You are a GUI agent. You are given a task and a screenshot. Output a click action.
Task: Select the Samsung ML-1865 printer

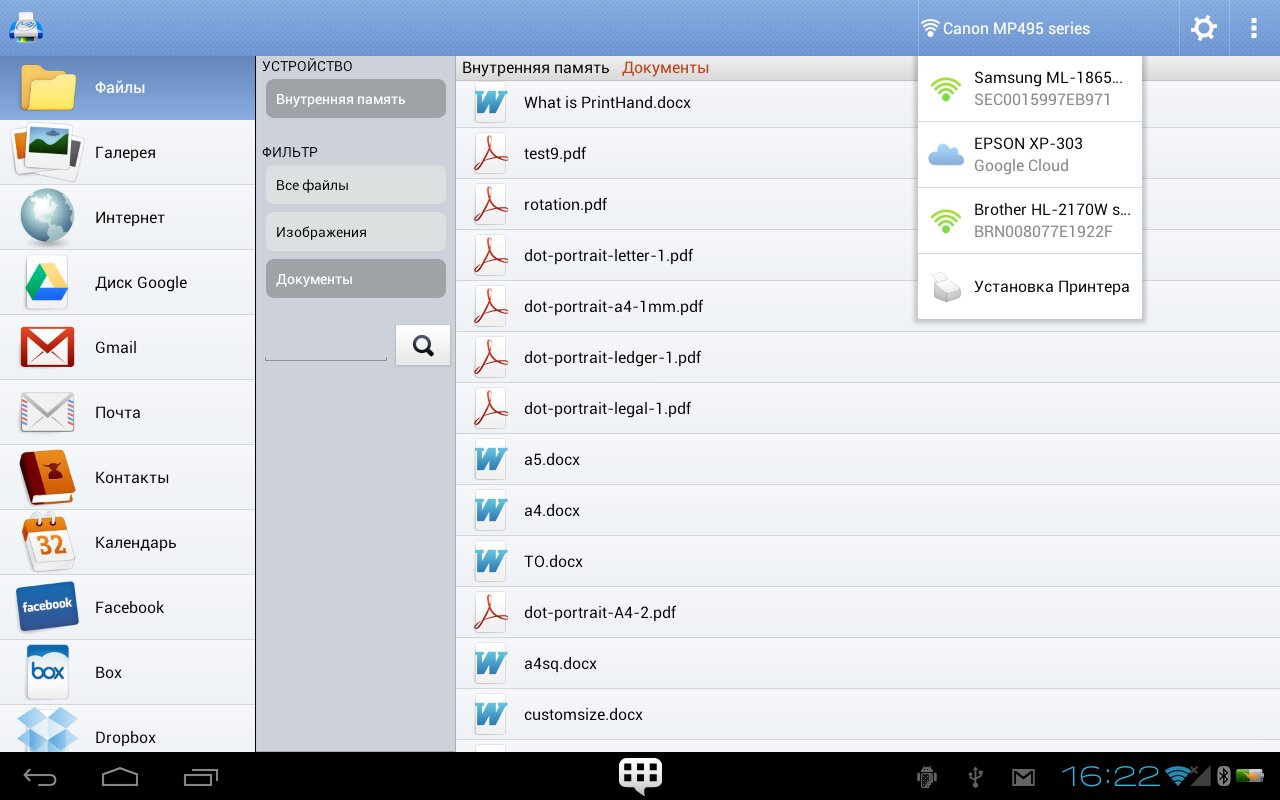[1029, 89]
